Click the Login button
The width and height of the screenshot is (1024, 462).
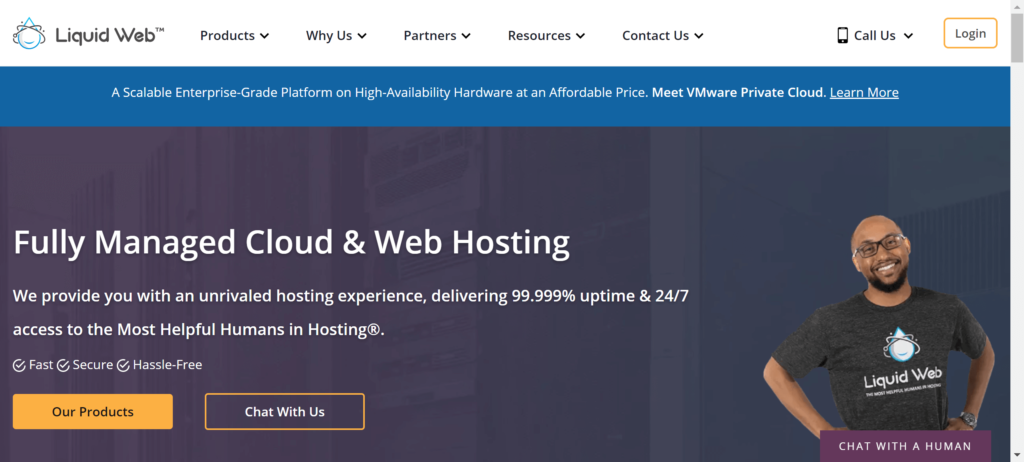tap(970, 33)
